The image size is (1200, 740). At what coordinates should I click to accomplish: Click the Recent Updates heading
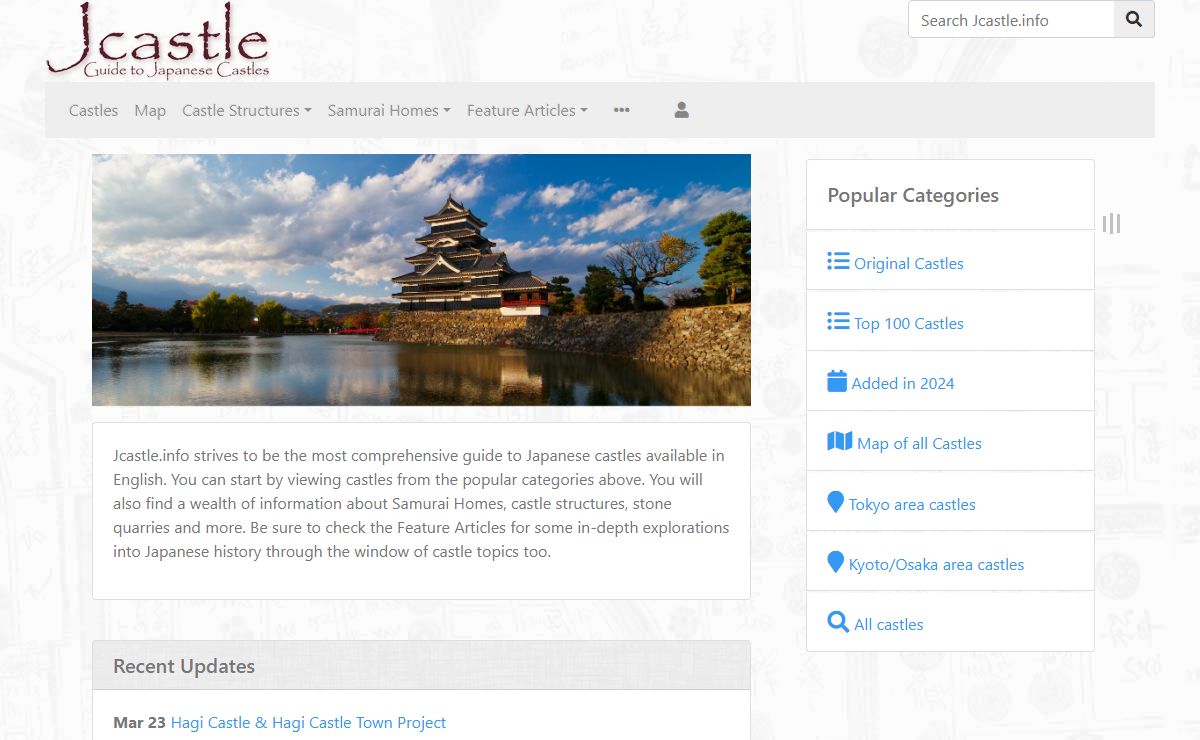point(184,666)
